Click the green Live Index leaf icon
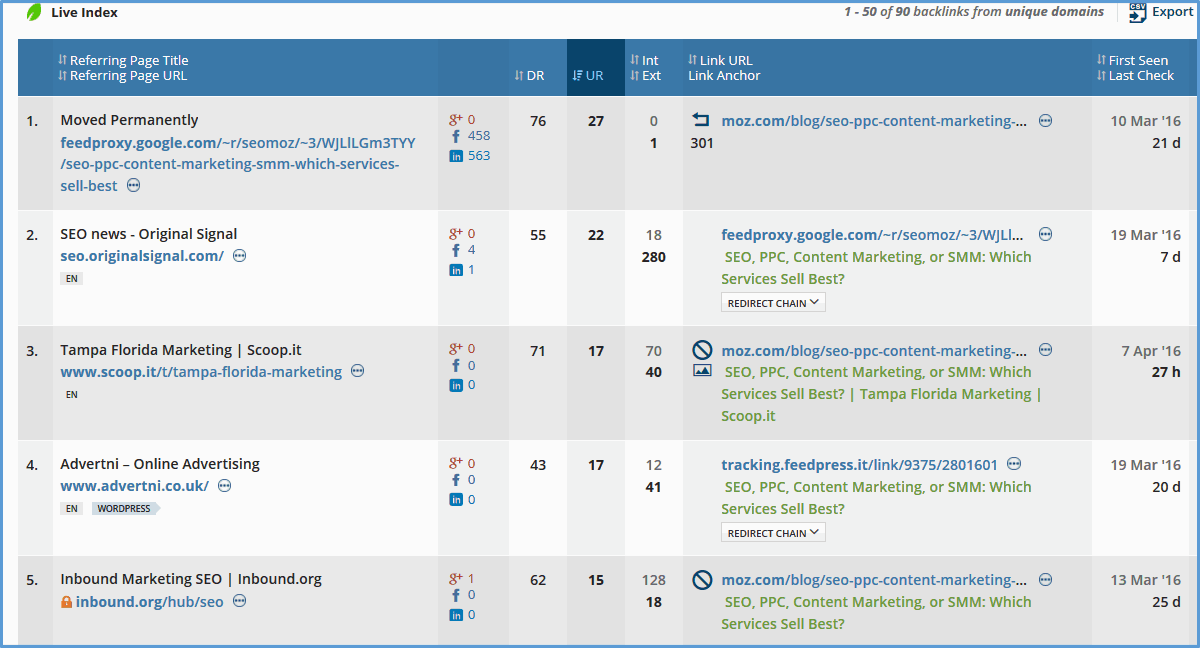This screenshot has width=1200, height=648. (34, 12)
